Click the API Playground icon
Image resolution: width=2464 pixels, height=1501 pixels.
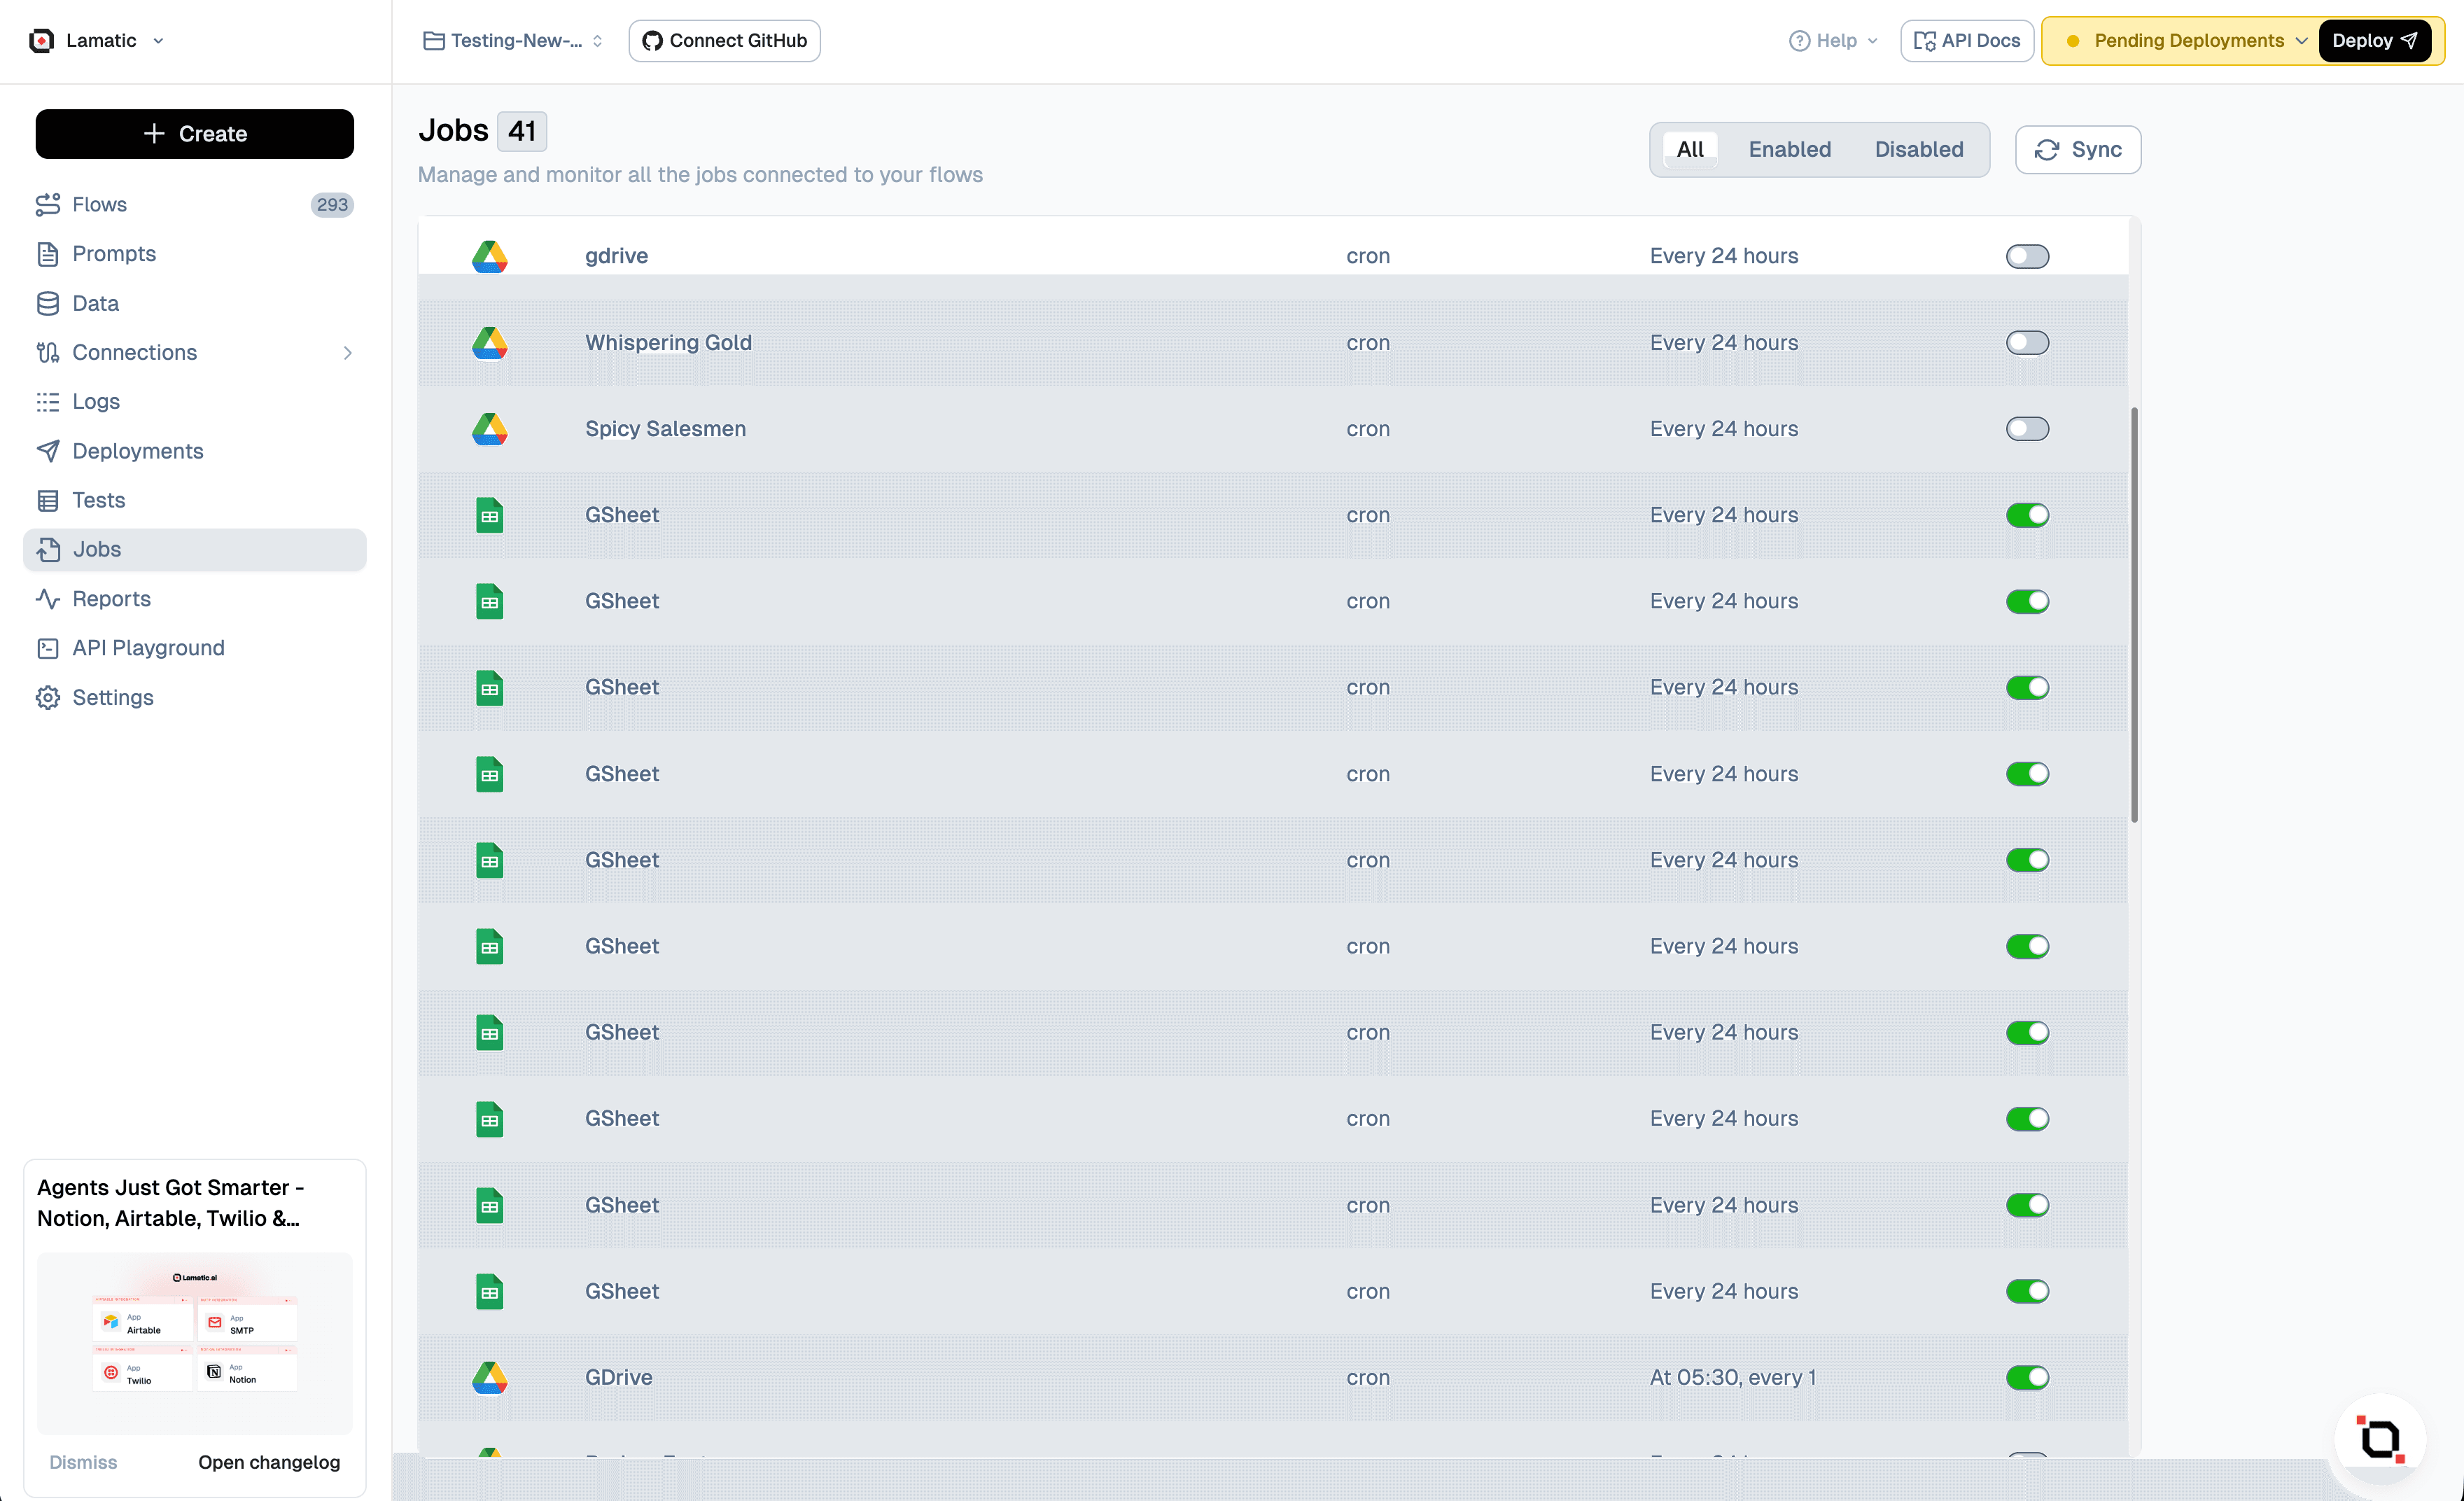48,648
